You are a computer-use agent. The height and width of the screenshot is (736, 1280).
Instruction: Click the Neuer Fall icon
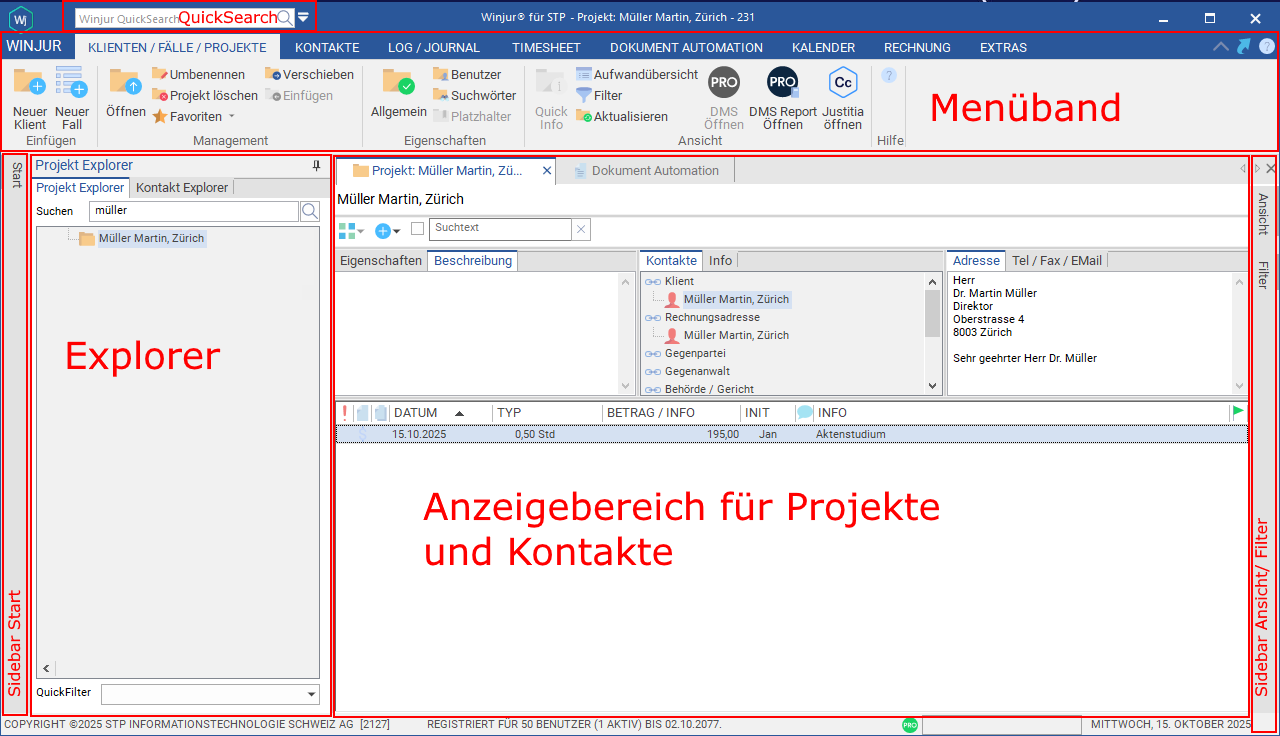[71, 83]
